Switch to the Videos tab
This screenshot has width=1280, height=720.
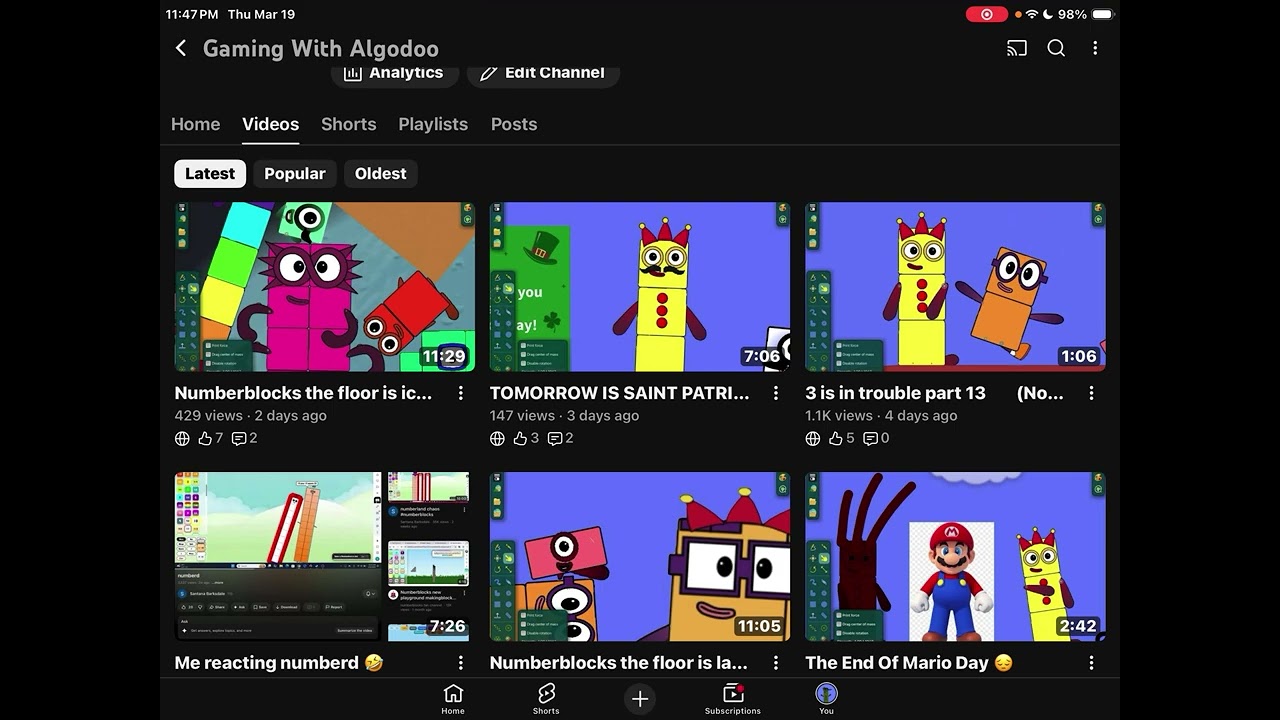click(271, 124)
